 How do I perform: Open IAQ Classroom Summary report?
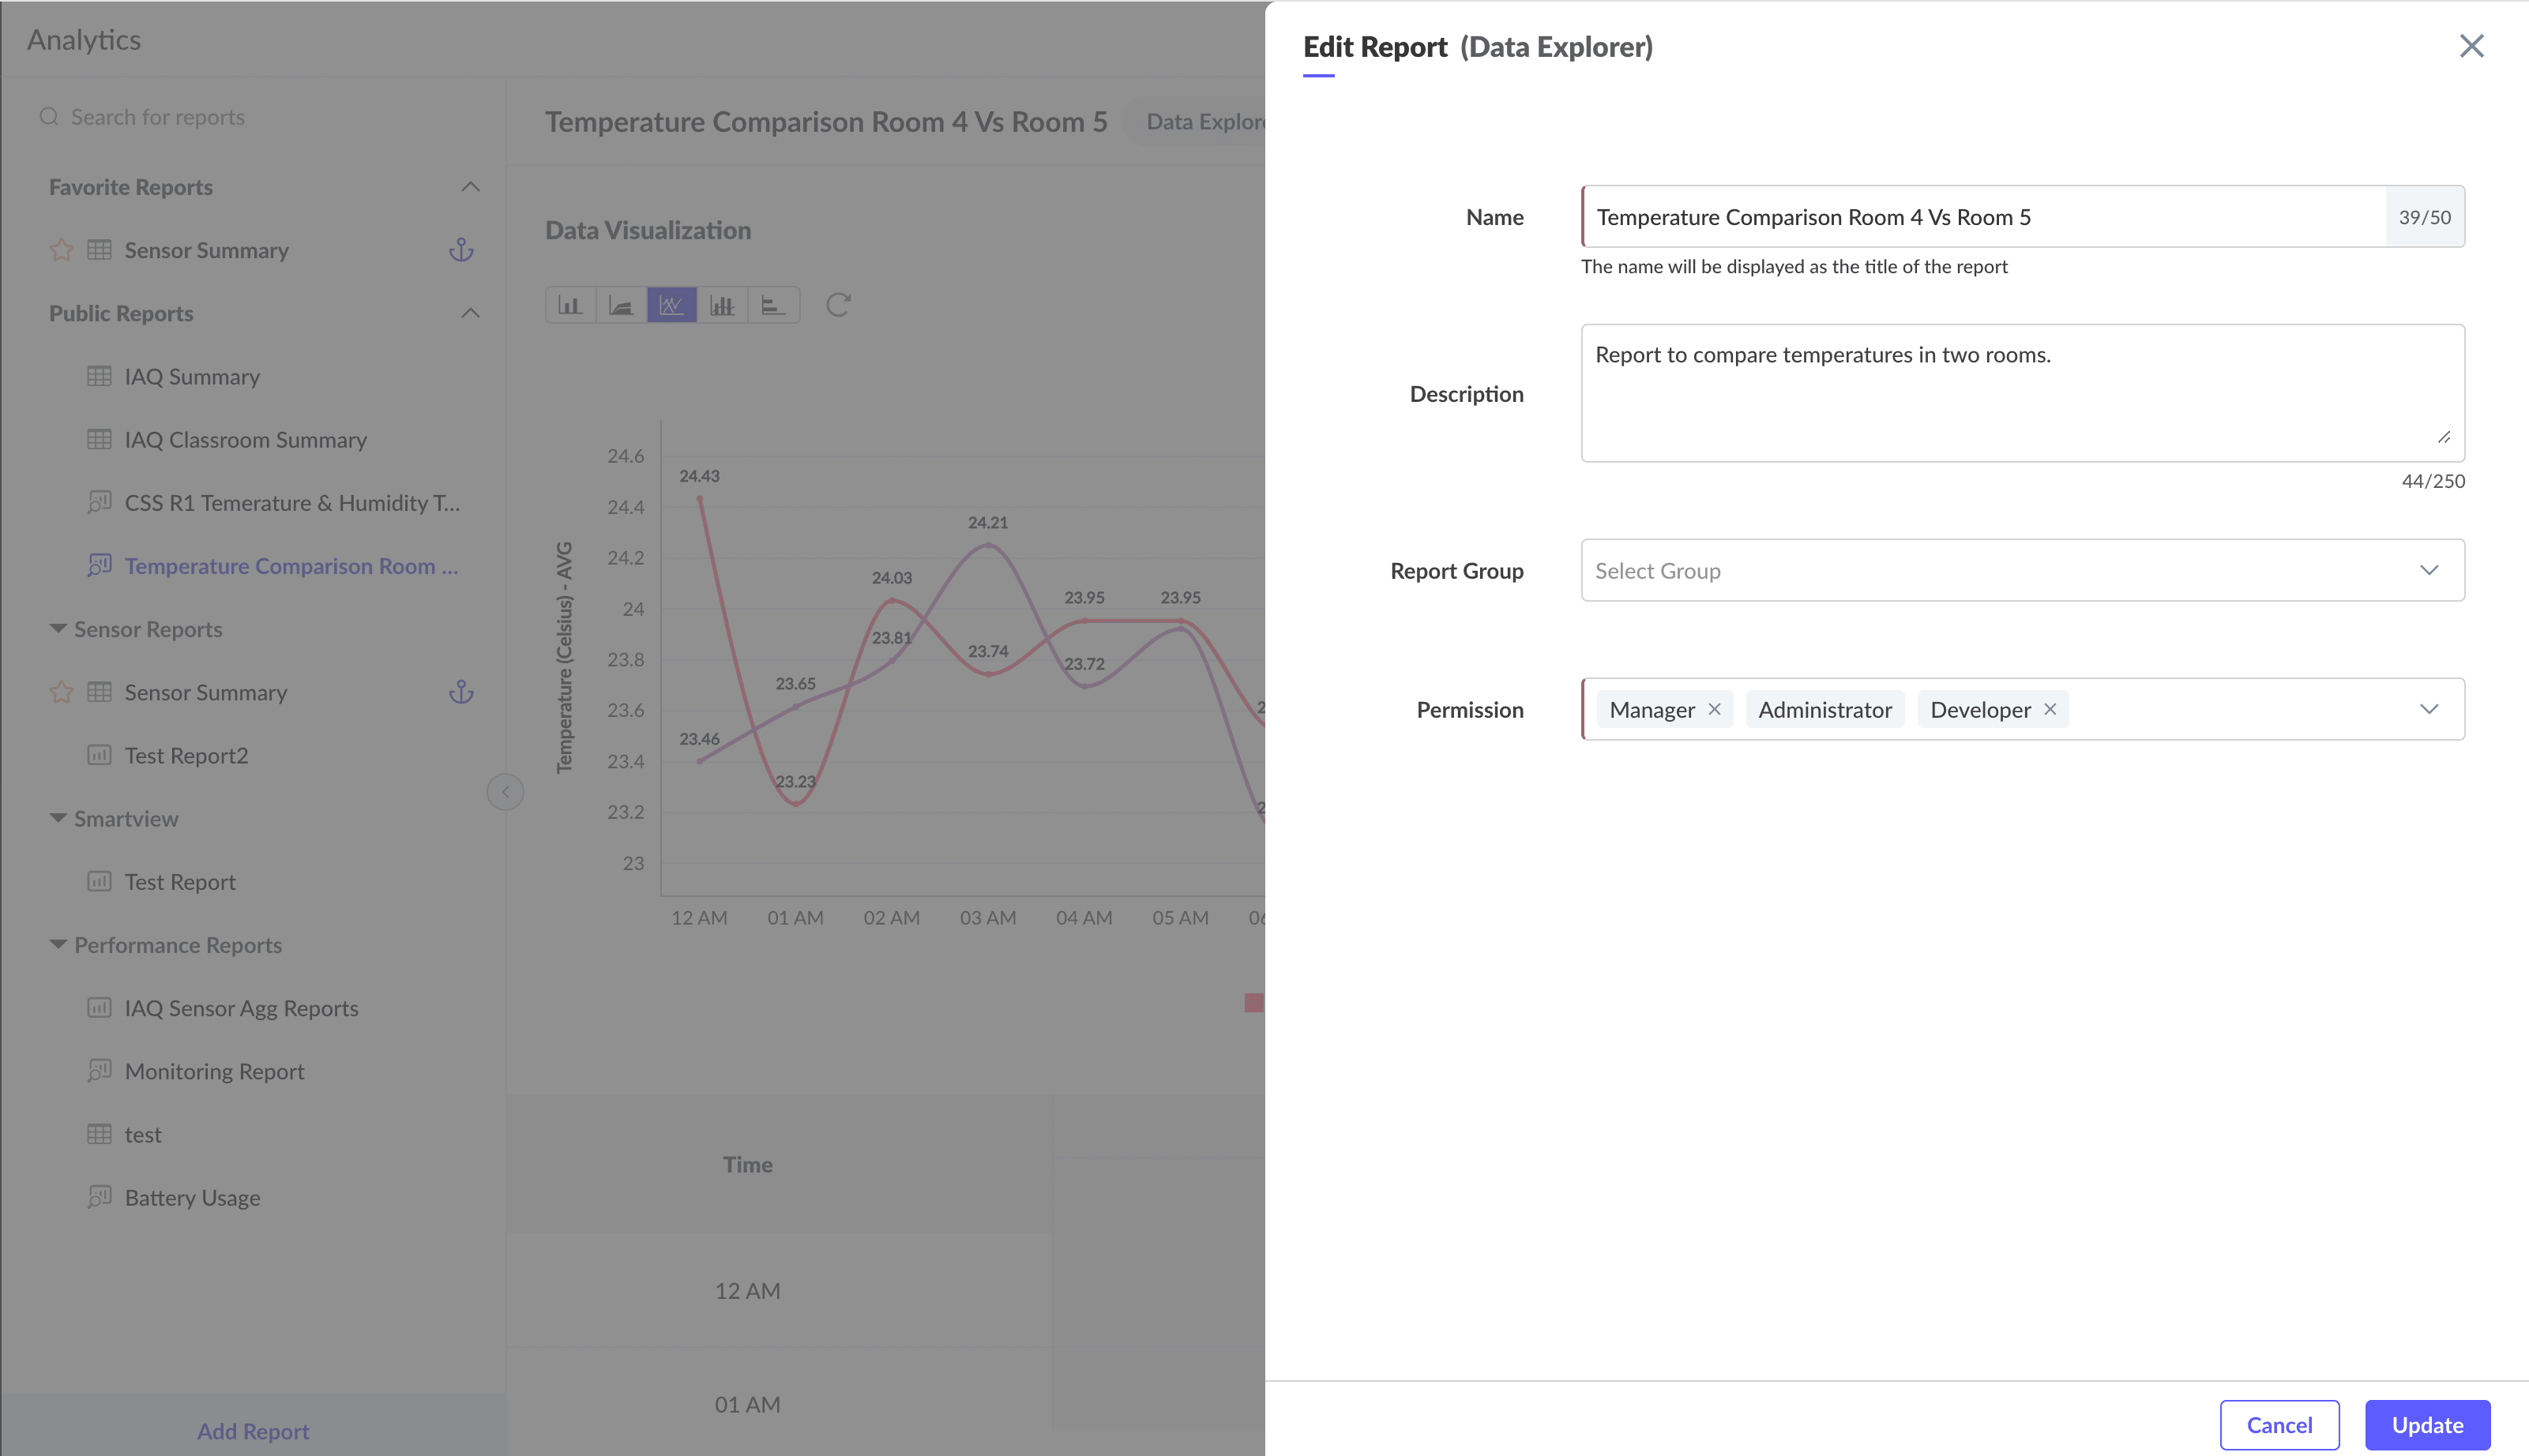pyautogui.click(x=245, y=440)
